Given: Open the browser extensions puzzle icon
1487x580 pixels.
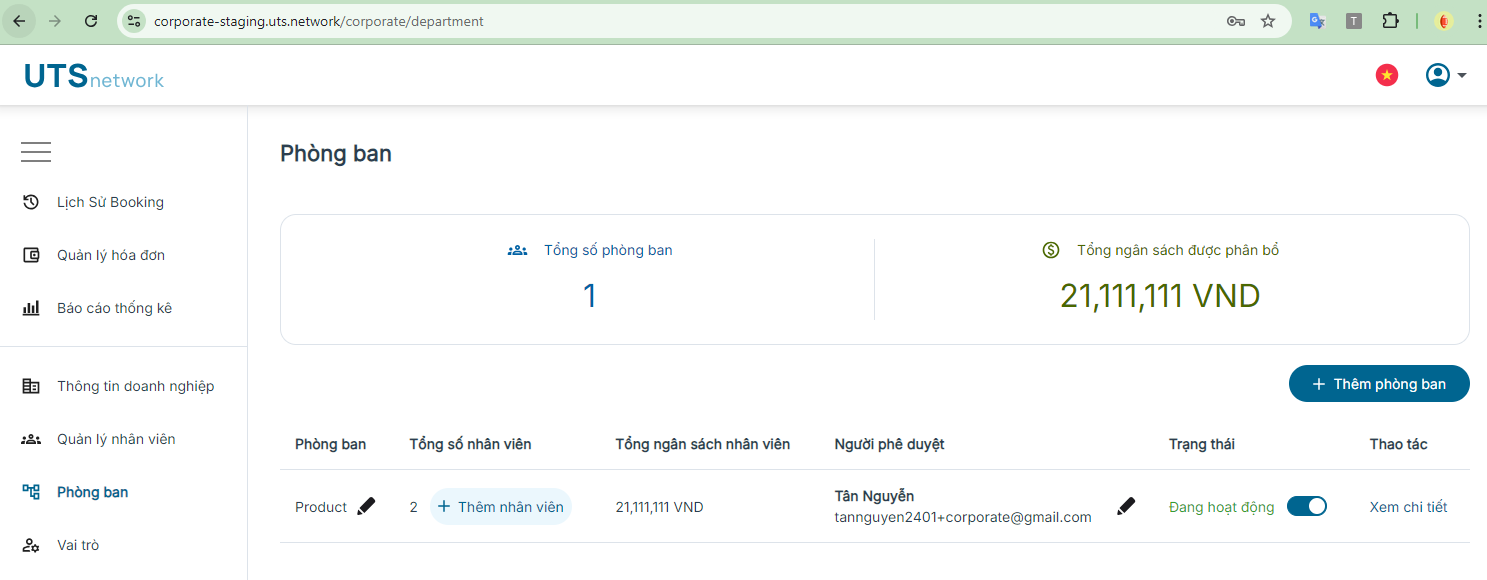Looking at the screenshot, I should [x=1390, y=21].
